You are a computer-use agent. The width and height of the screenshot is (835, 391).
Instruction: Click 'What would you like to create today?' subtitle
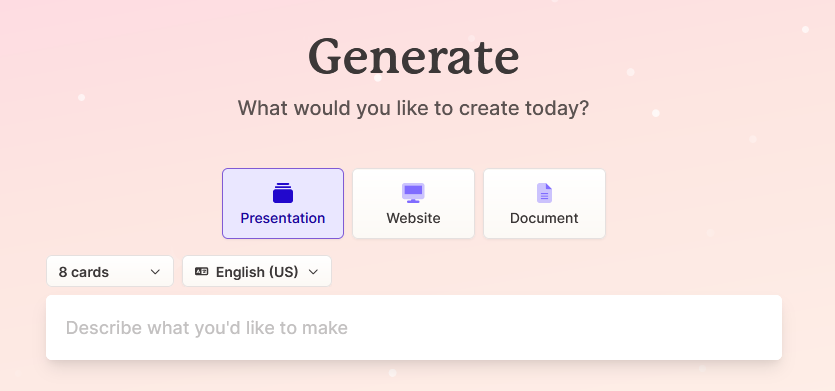[x=413, y=108]
